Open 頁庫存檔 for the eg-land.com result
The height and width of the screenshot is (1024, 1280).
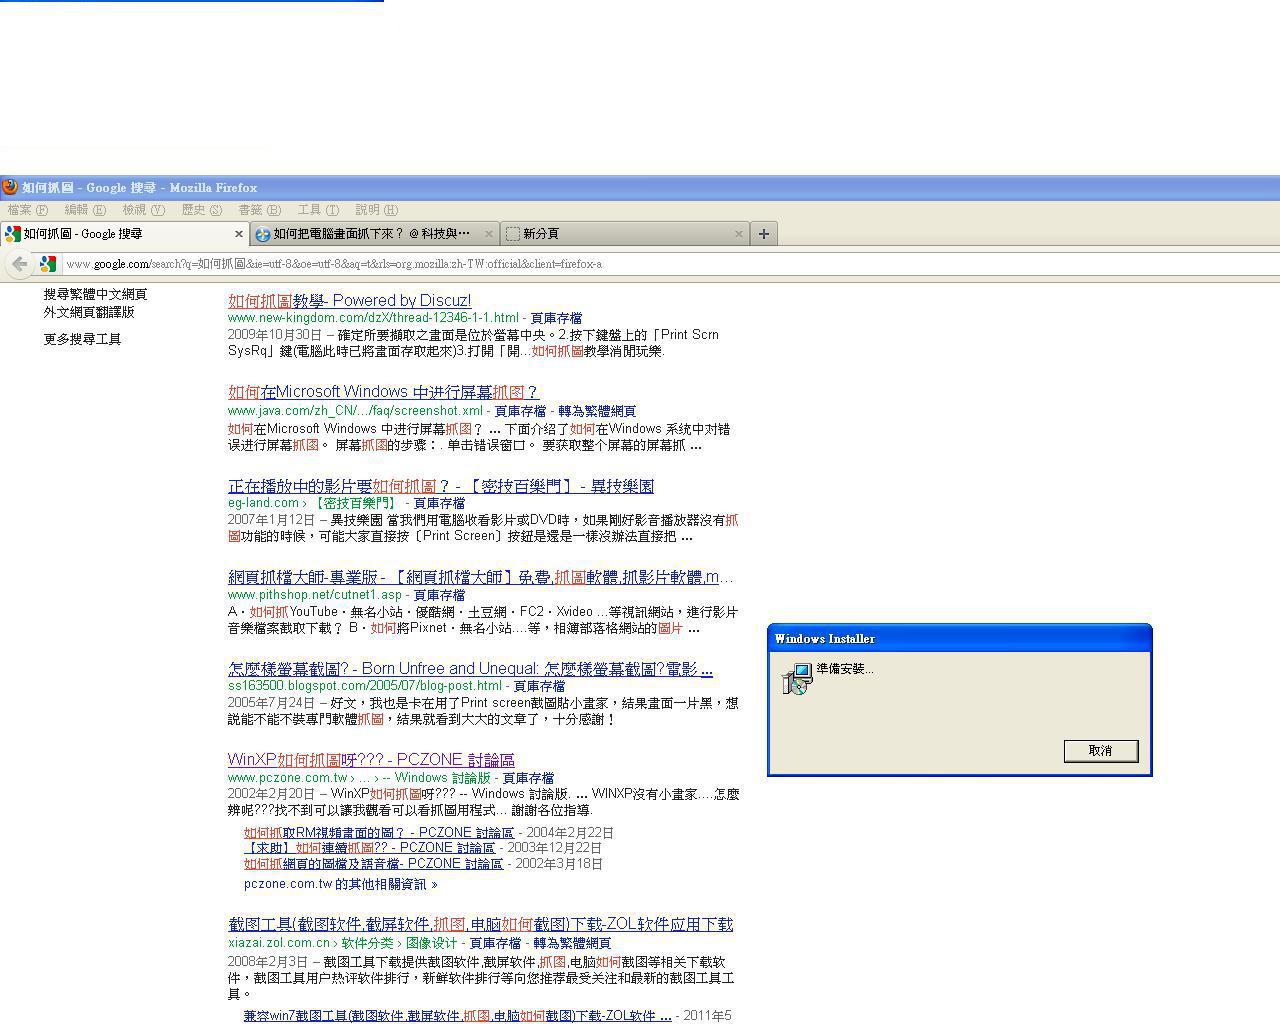(439, 503)
